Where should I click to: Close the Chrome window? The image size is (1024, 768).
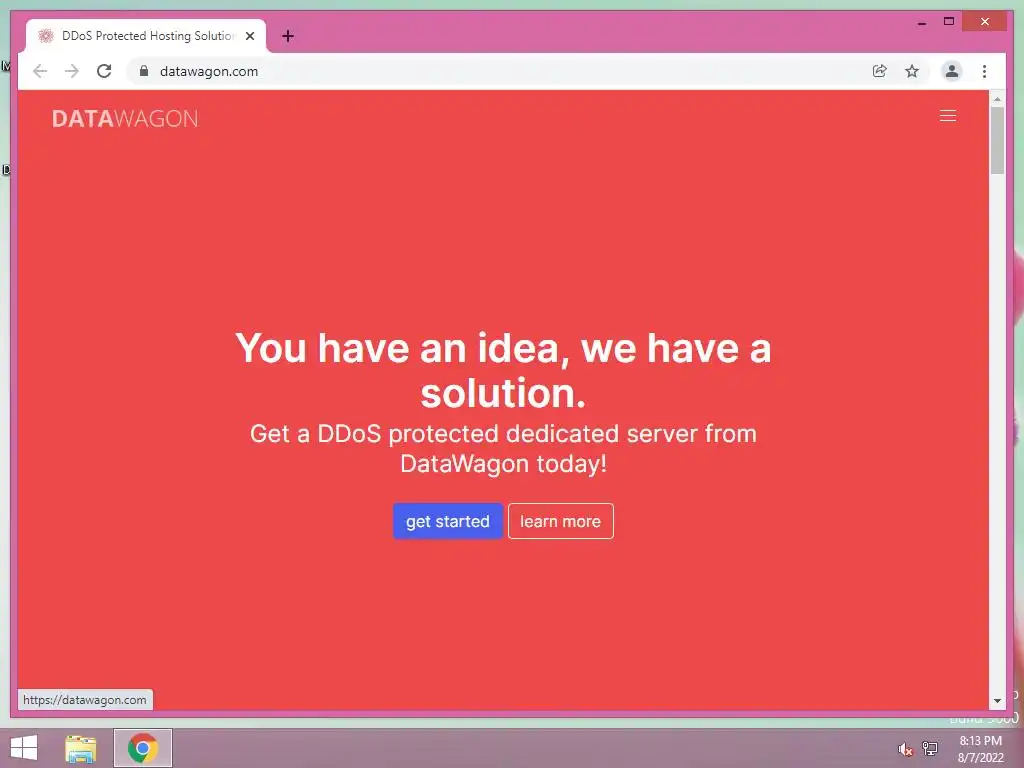pyautogui.click(x=985, y=22)
